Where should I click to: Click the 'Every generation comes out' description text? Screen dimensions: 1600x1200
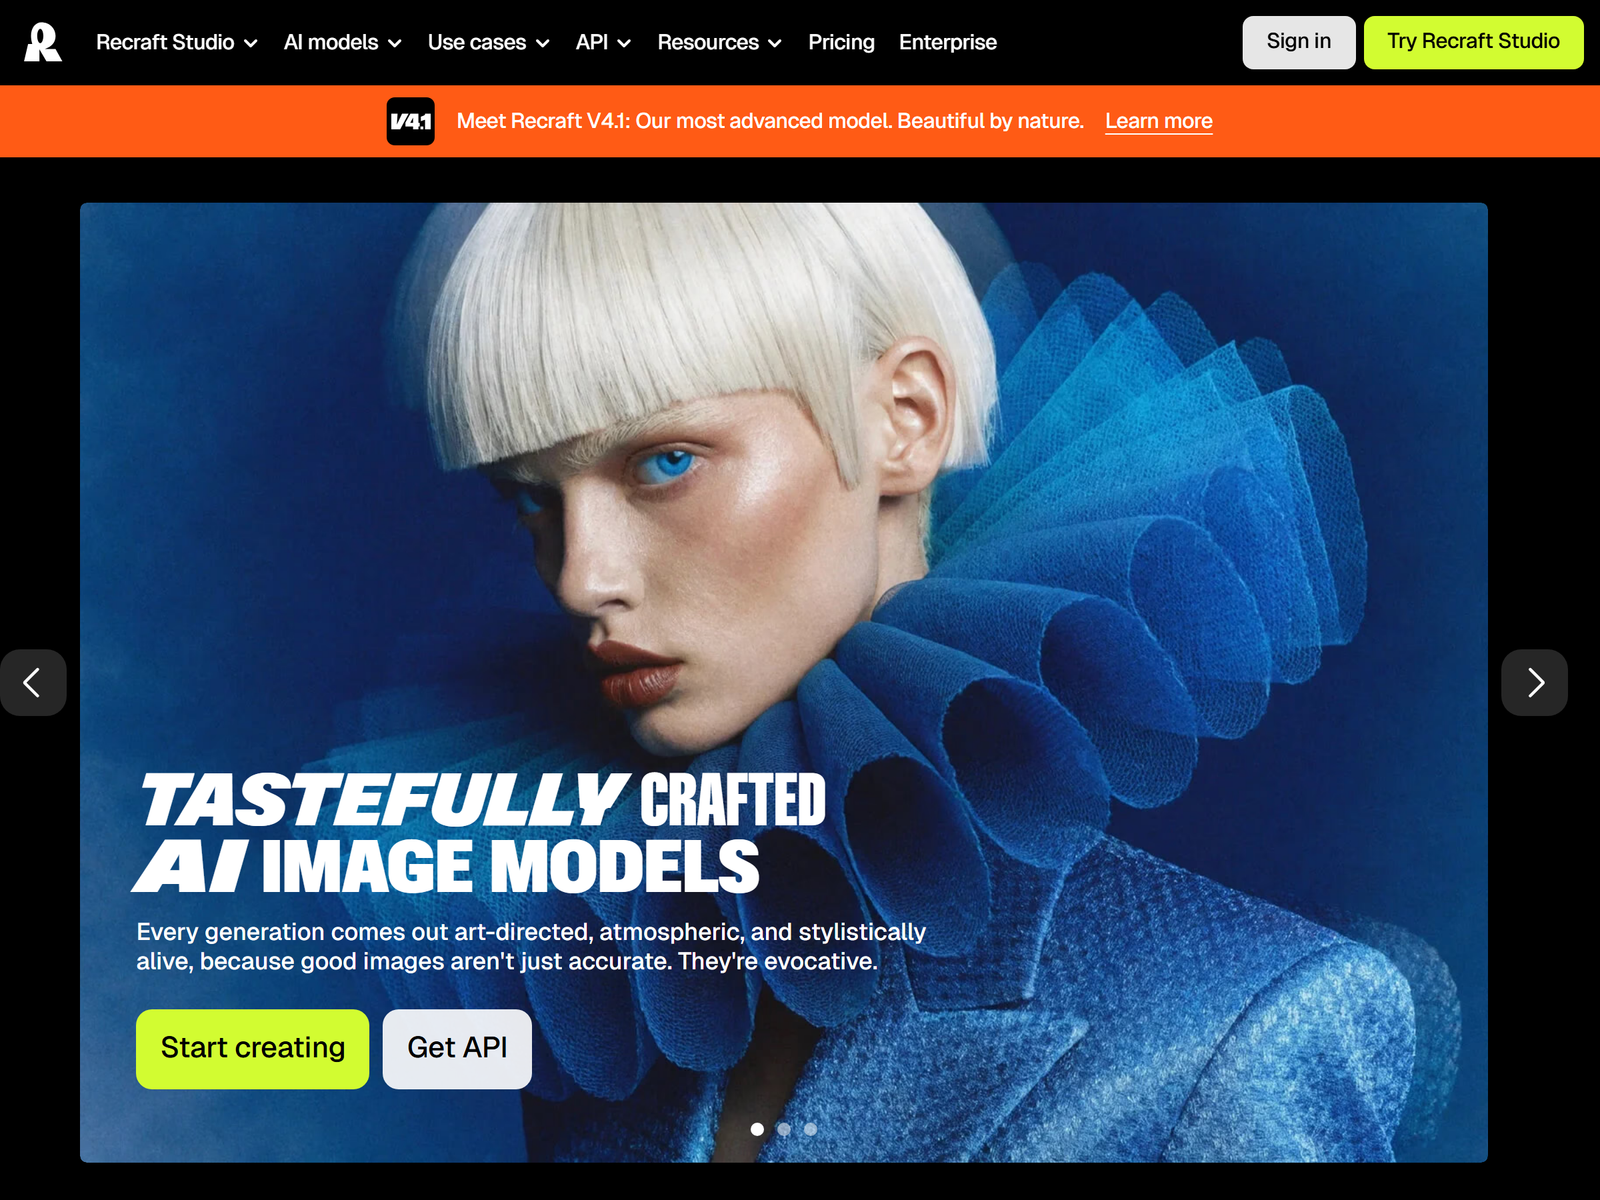pyautogui.click(x=531, y=946)
